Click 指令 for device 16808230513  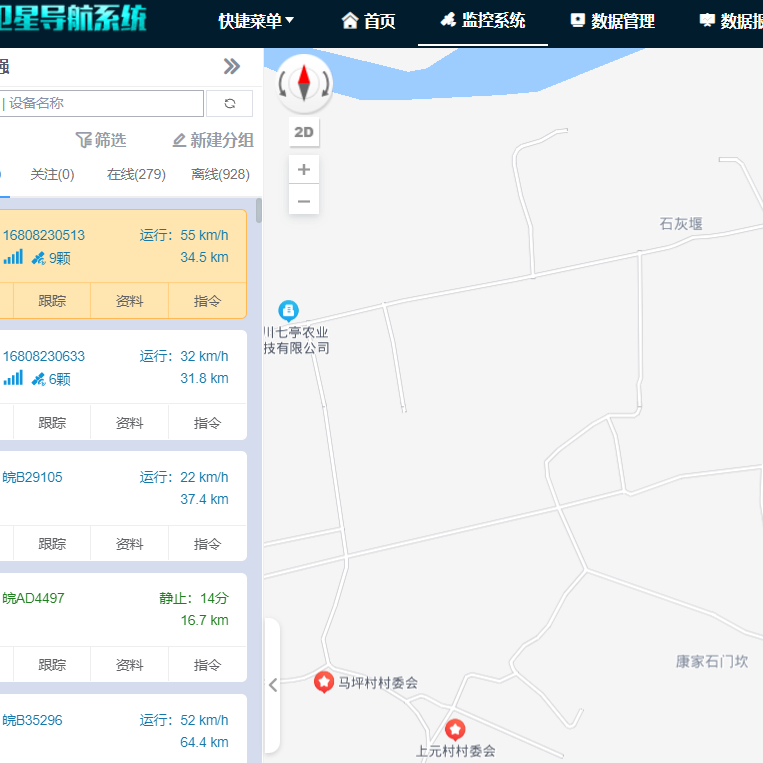207,301
